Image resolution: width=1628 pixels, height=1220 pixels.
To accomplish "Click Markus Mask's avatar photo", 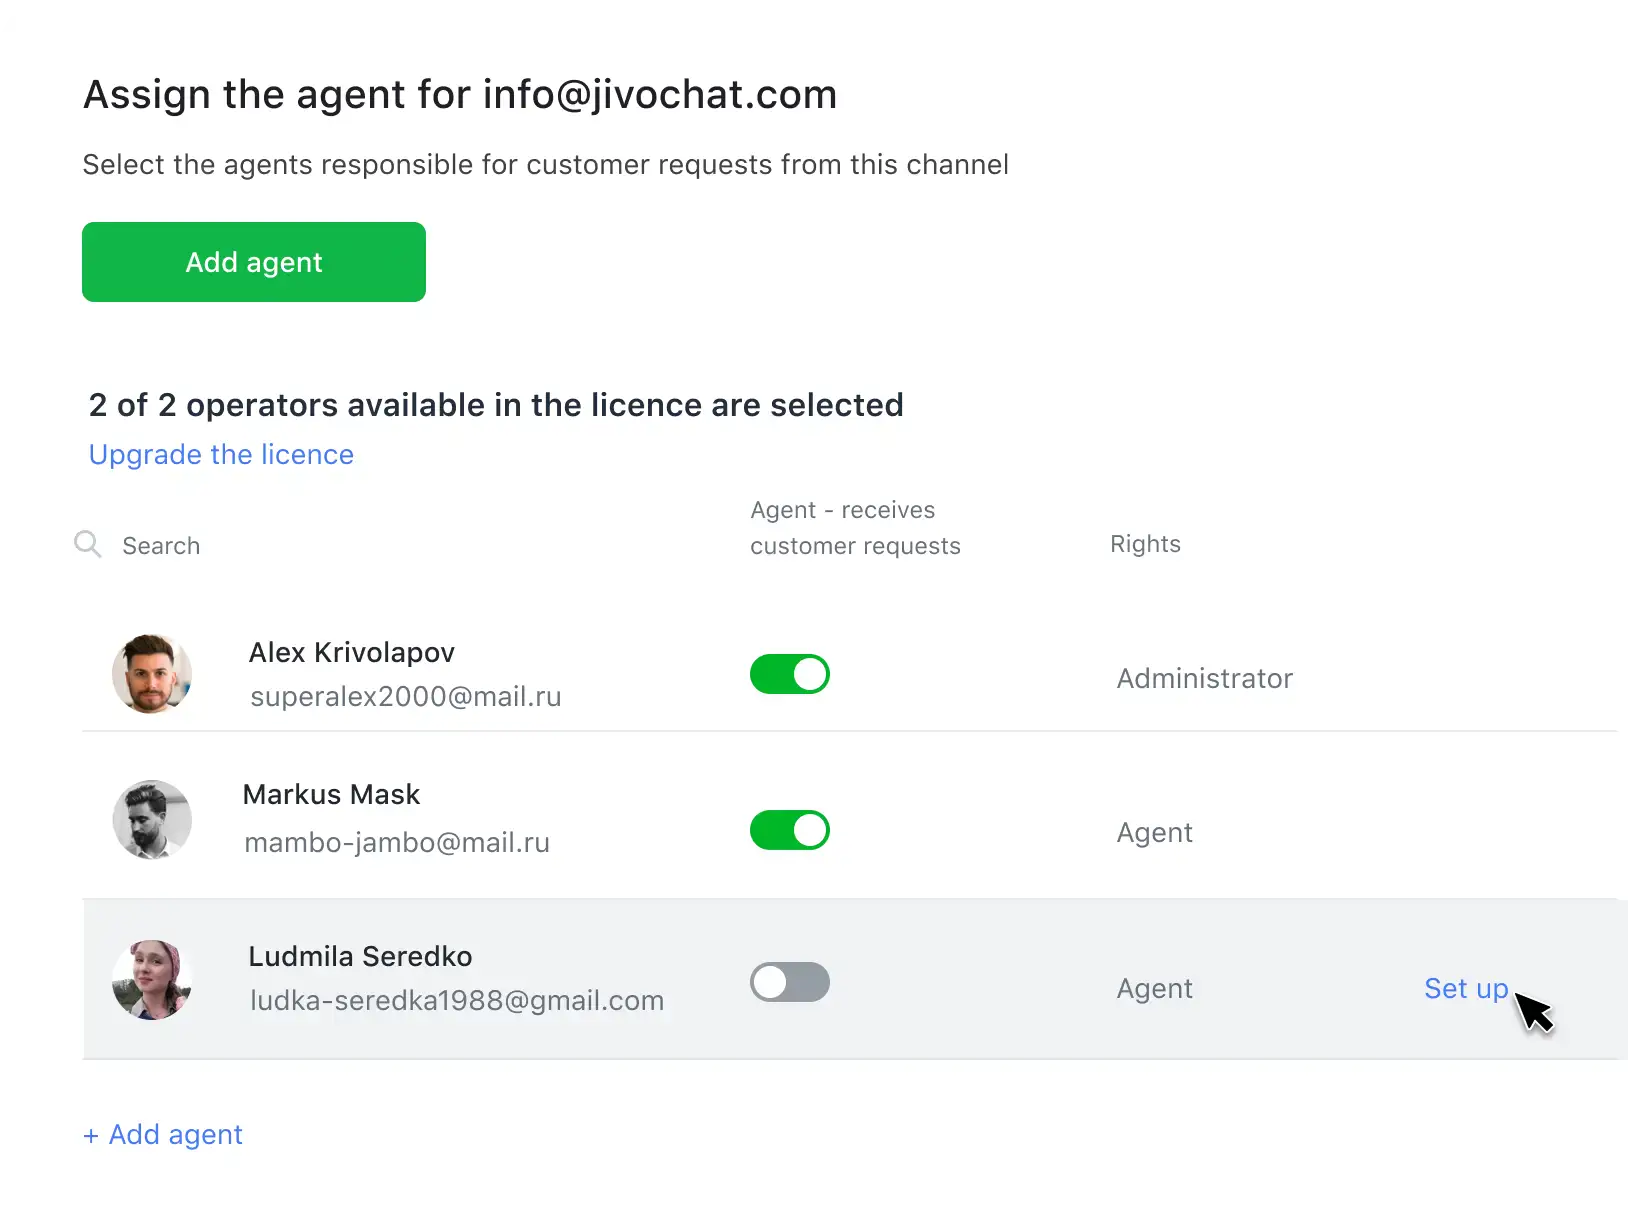I will (x=152, y=820).
